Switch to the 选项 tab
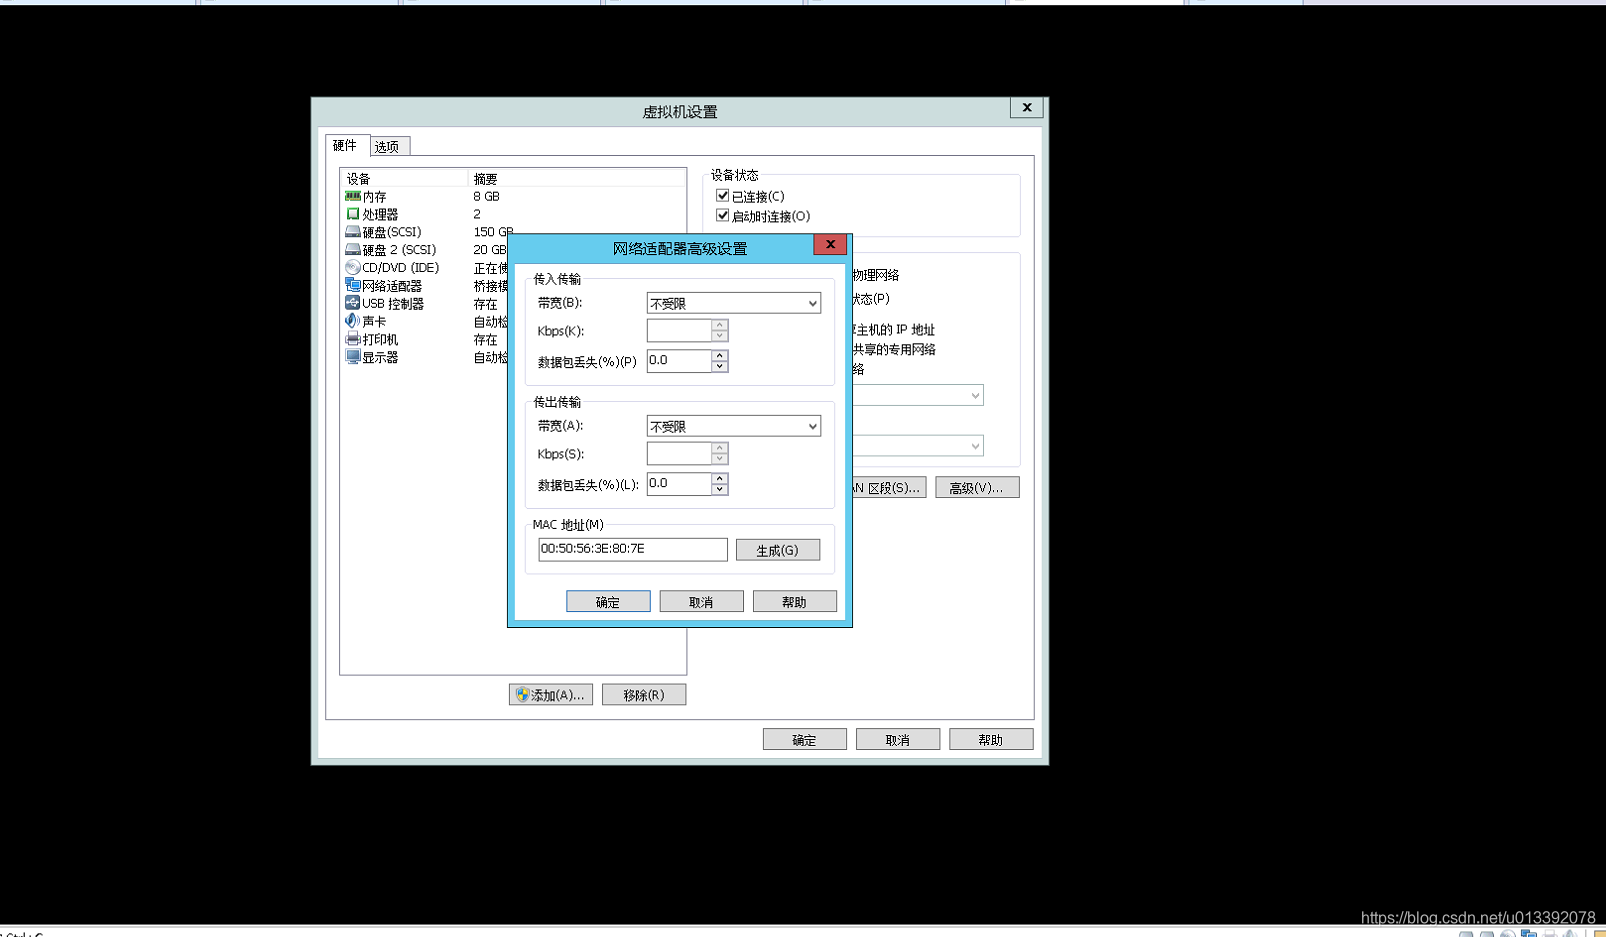The image size is (1606, 937). (388, 147)
